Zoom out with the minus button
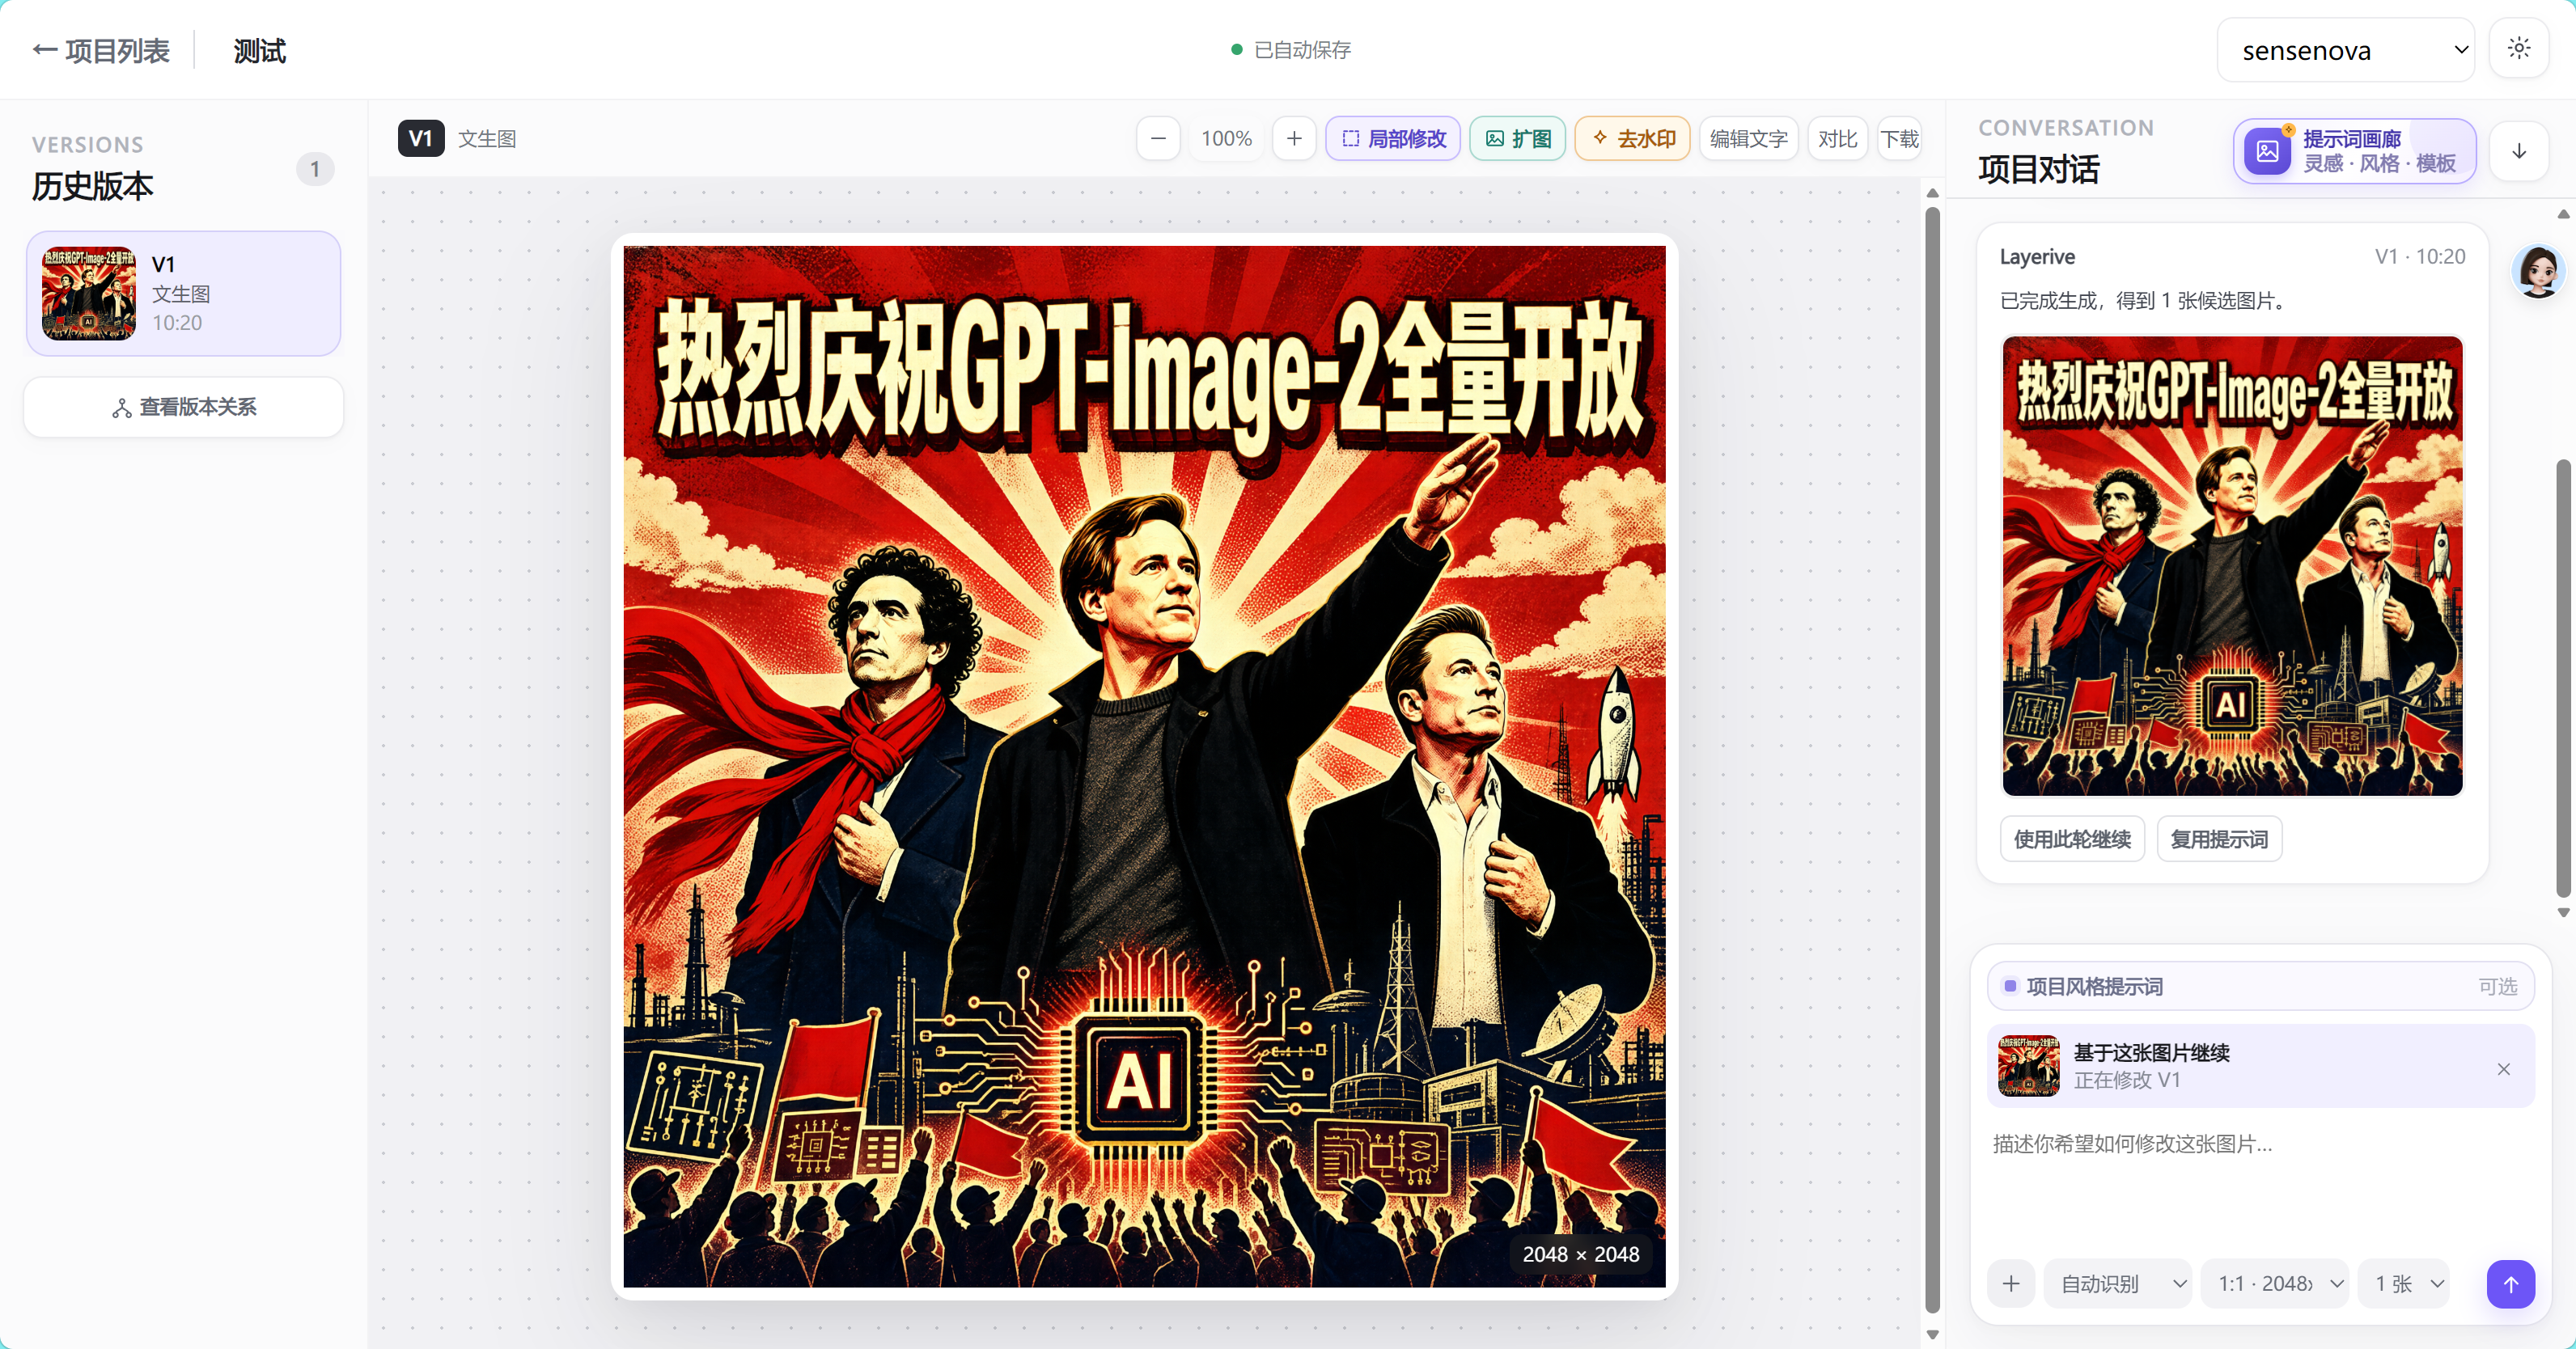Screen dimensions: 2576x1349 pos(1158,138)
